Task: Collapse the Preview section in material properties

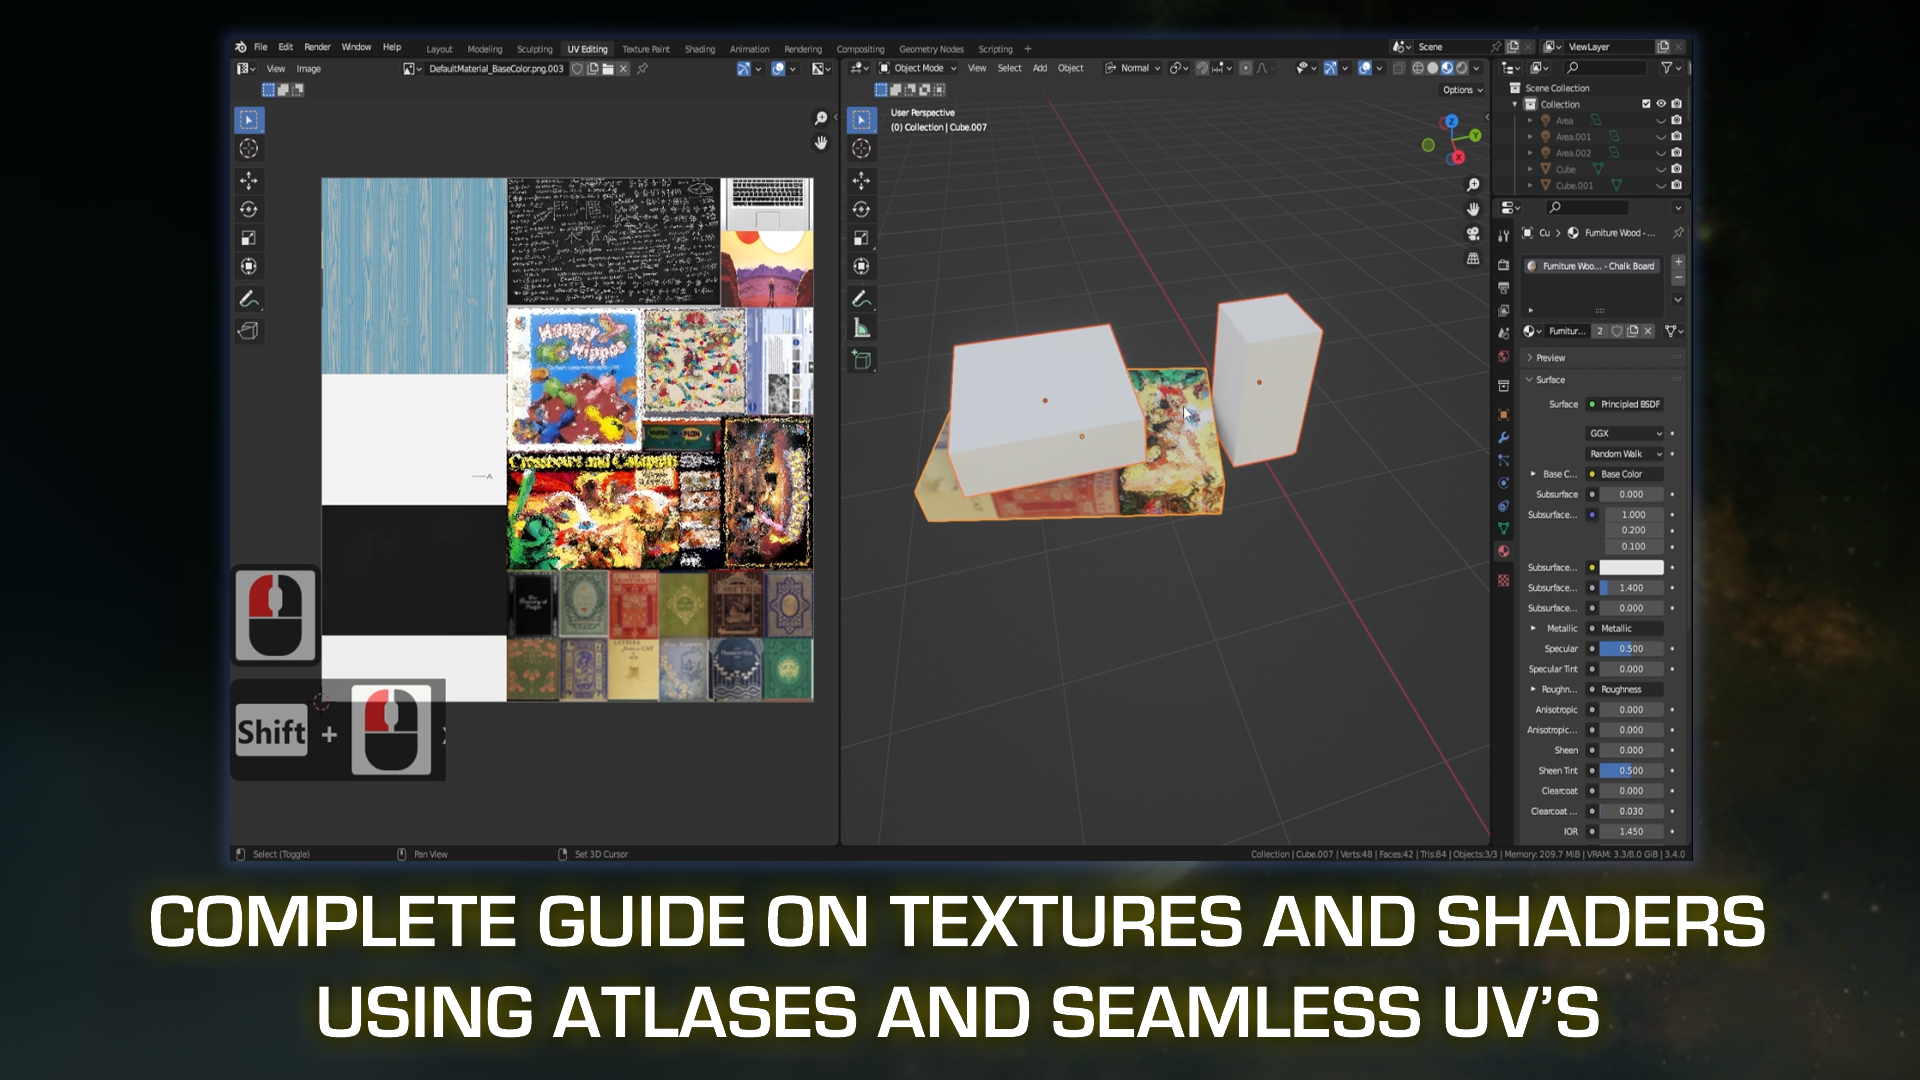Action: [1549, 357]
